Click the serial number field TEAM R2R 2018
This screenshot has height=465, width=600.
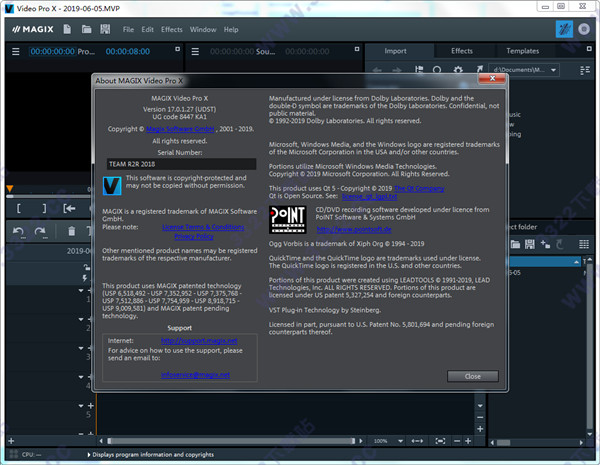tap(181, 164)
